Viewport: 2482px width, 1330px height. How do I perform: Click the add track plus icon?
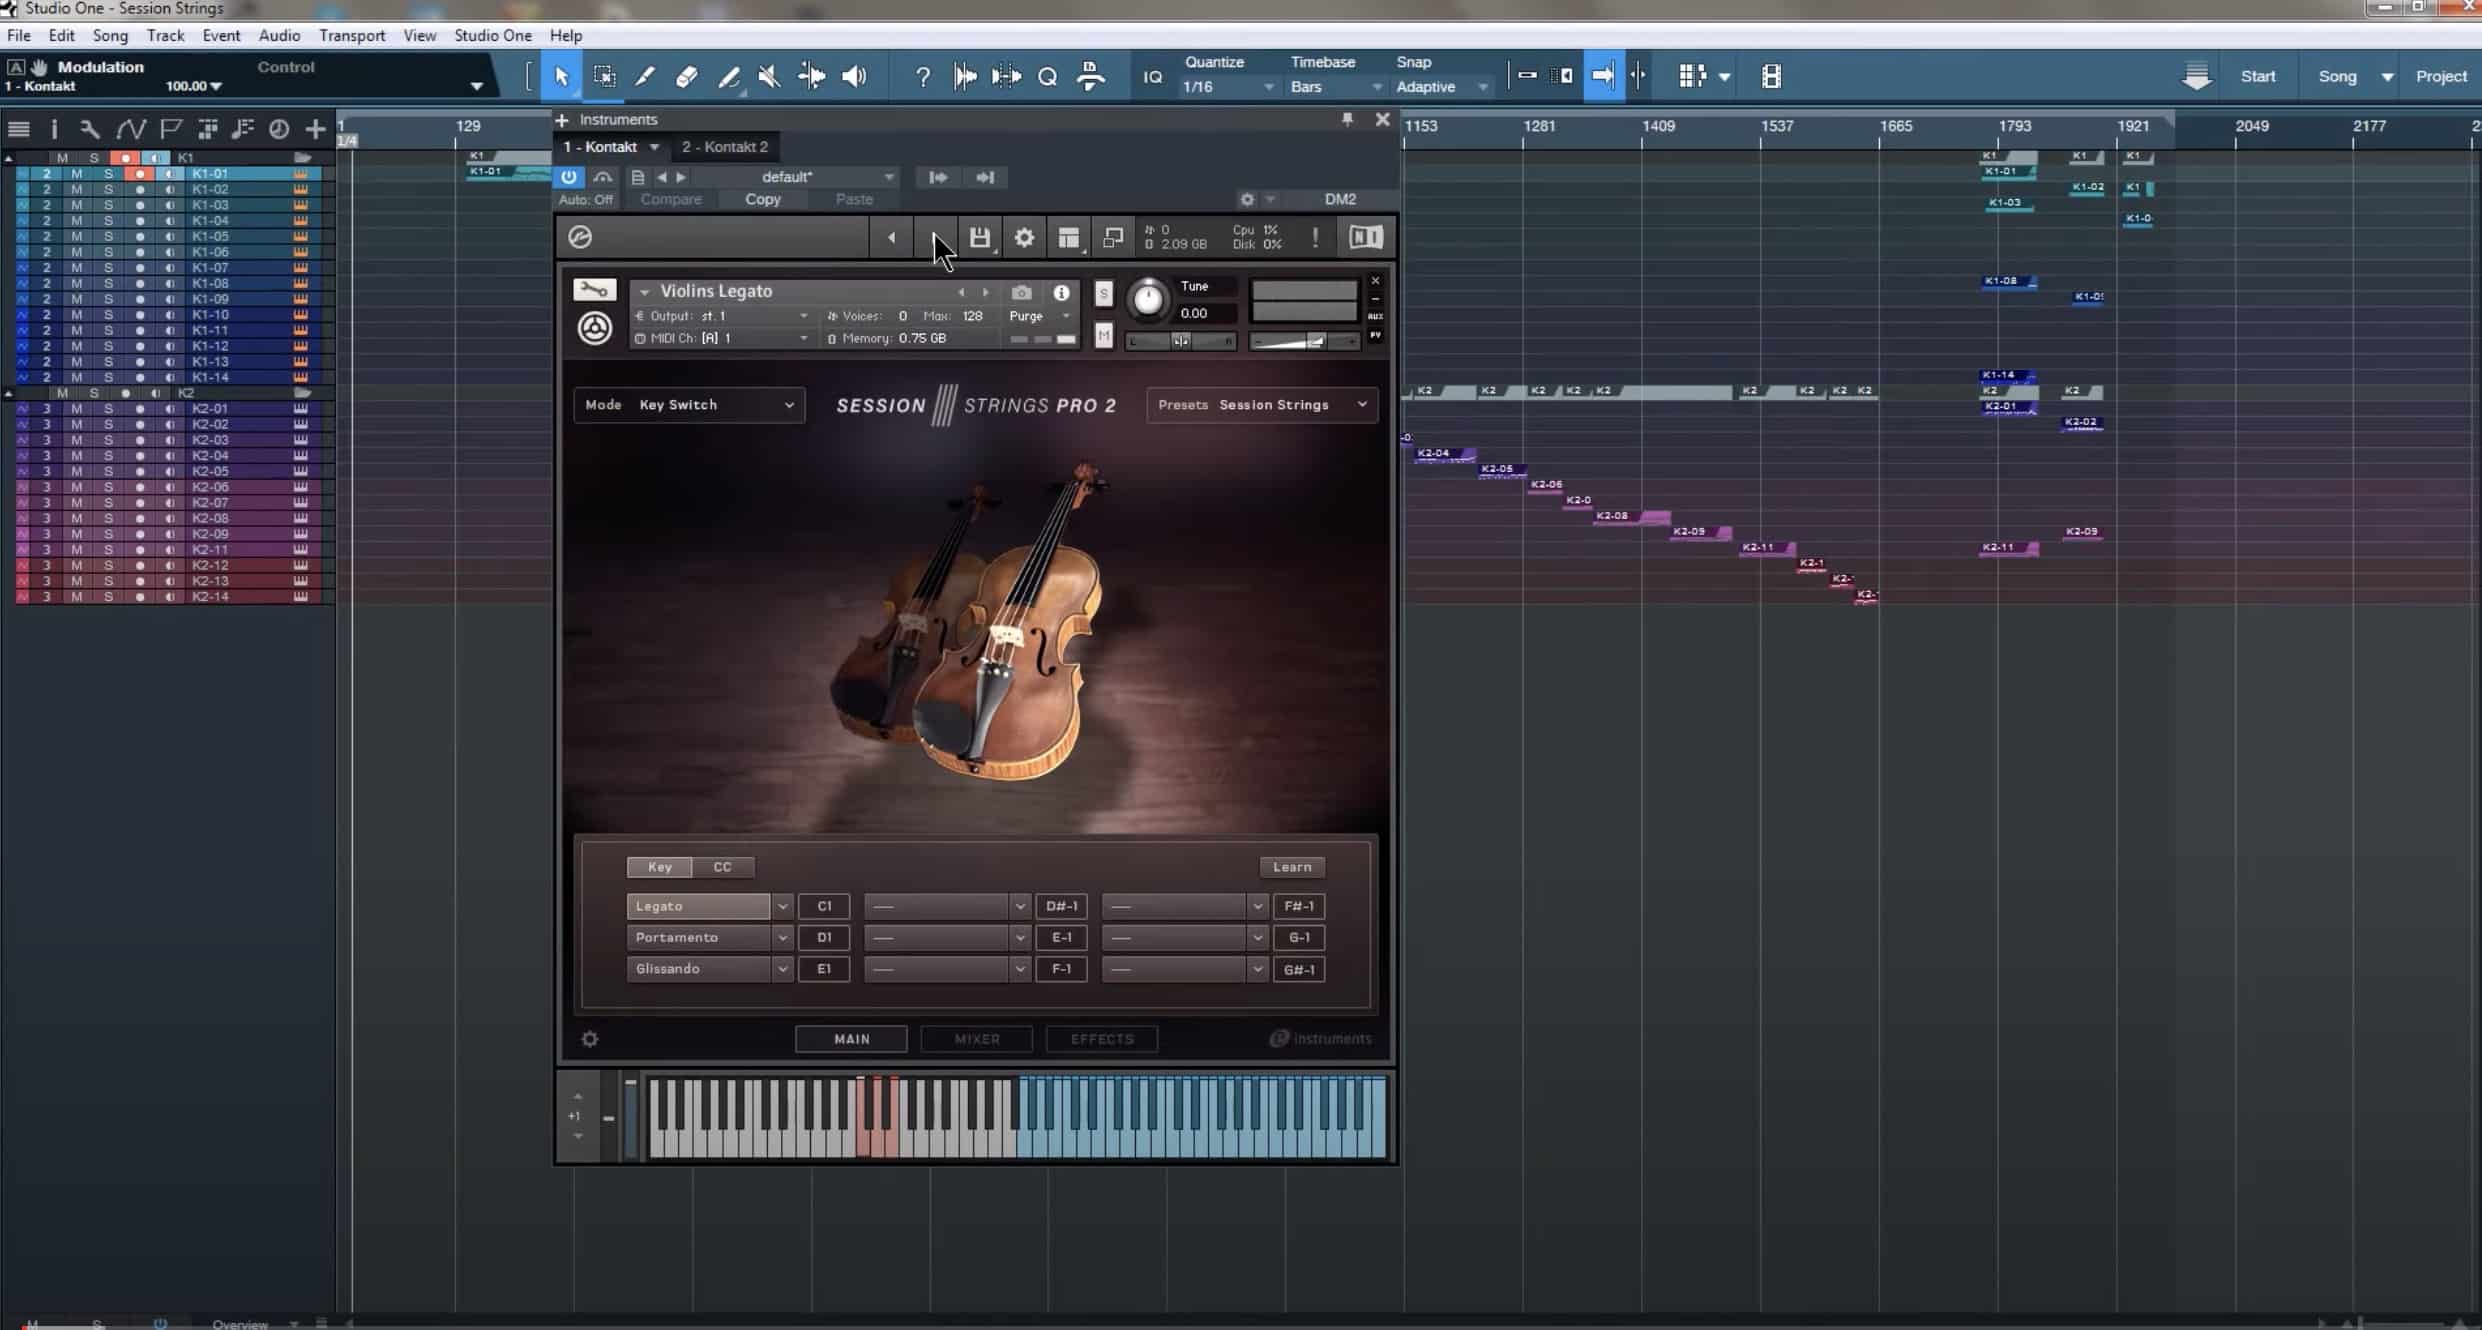point(315,128)
